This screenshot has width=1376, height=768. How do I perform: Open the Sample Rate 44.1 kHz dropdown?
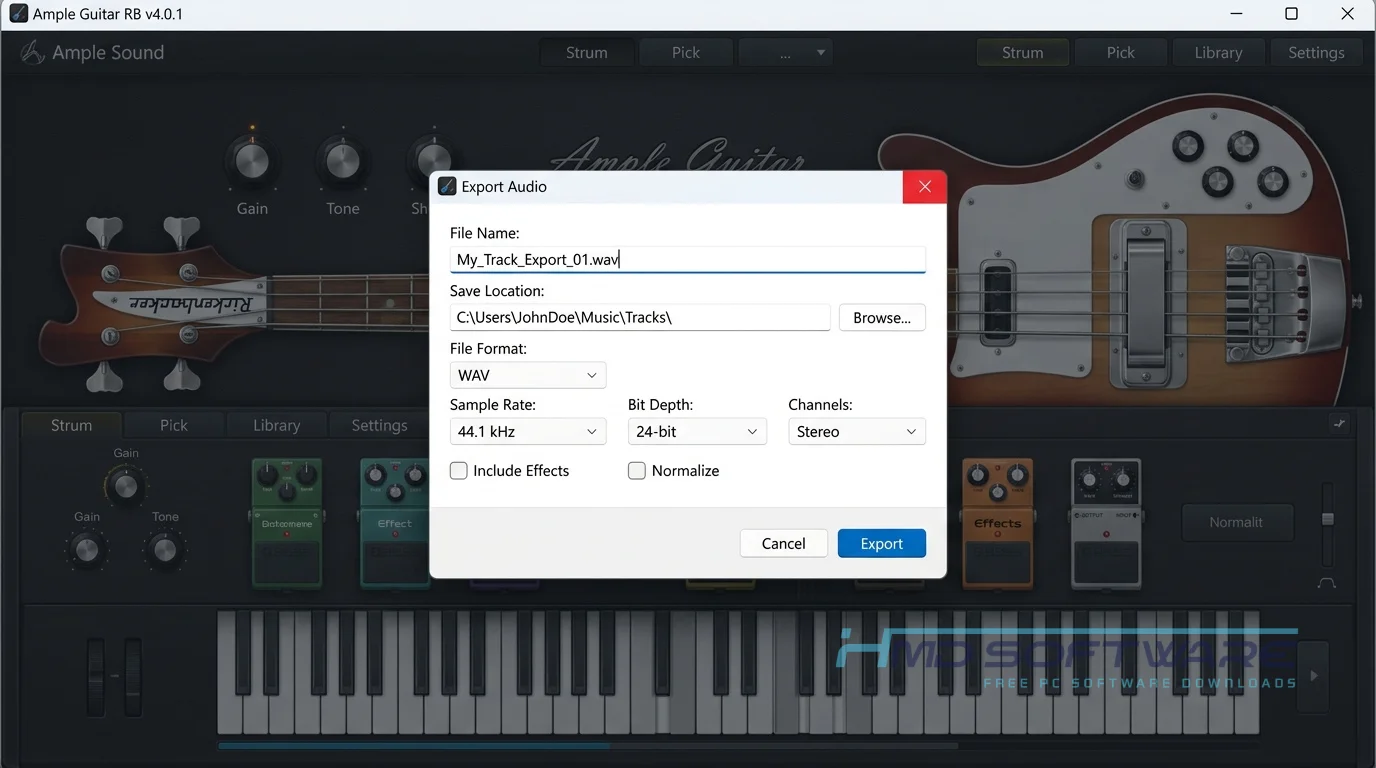pos(528,432)
